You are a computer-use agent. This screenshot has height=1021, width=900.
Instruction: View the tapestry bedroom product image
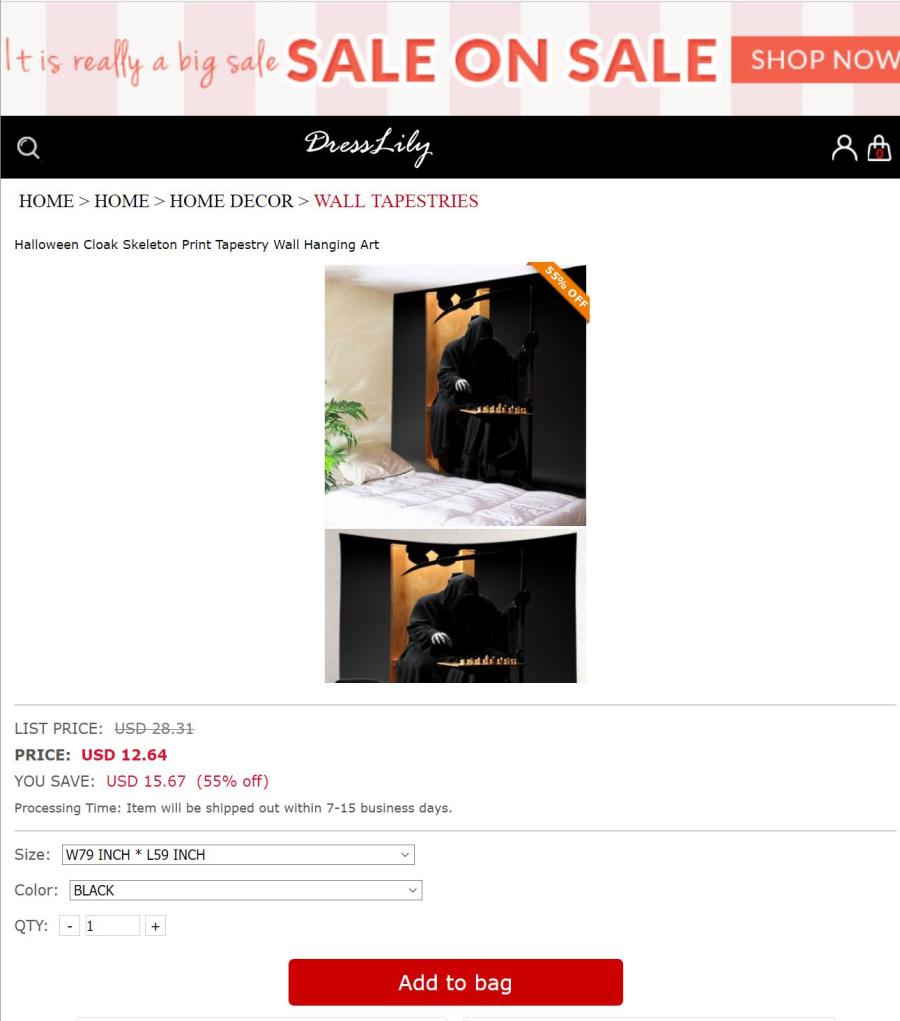[455, 395]
